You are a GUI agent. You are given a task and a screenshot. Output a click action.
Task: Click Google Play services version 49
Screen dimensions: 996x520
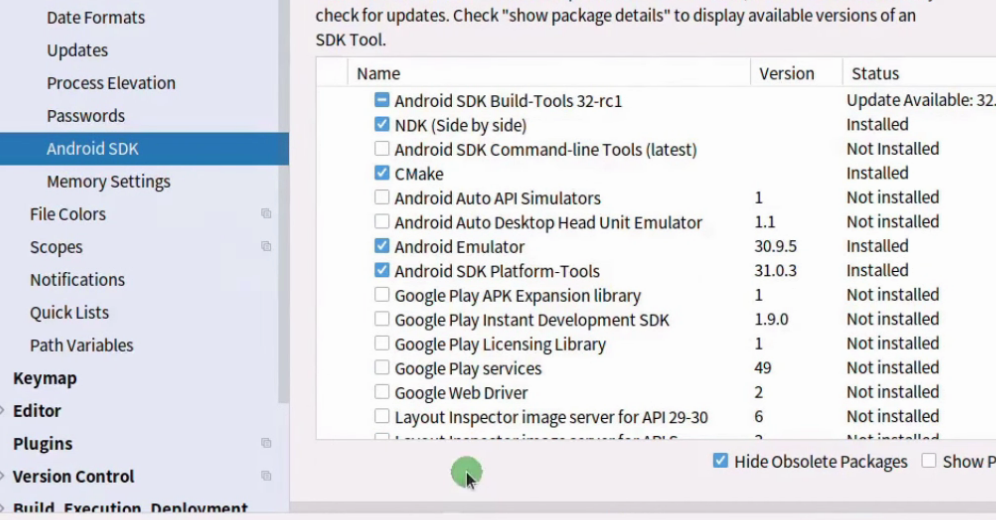click(763, 368)
